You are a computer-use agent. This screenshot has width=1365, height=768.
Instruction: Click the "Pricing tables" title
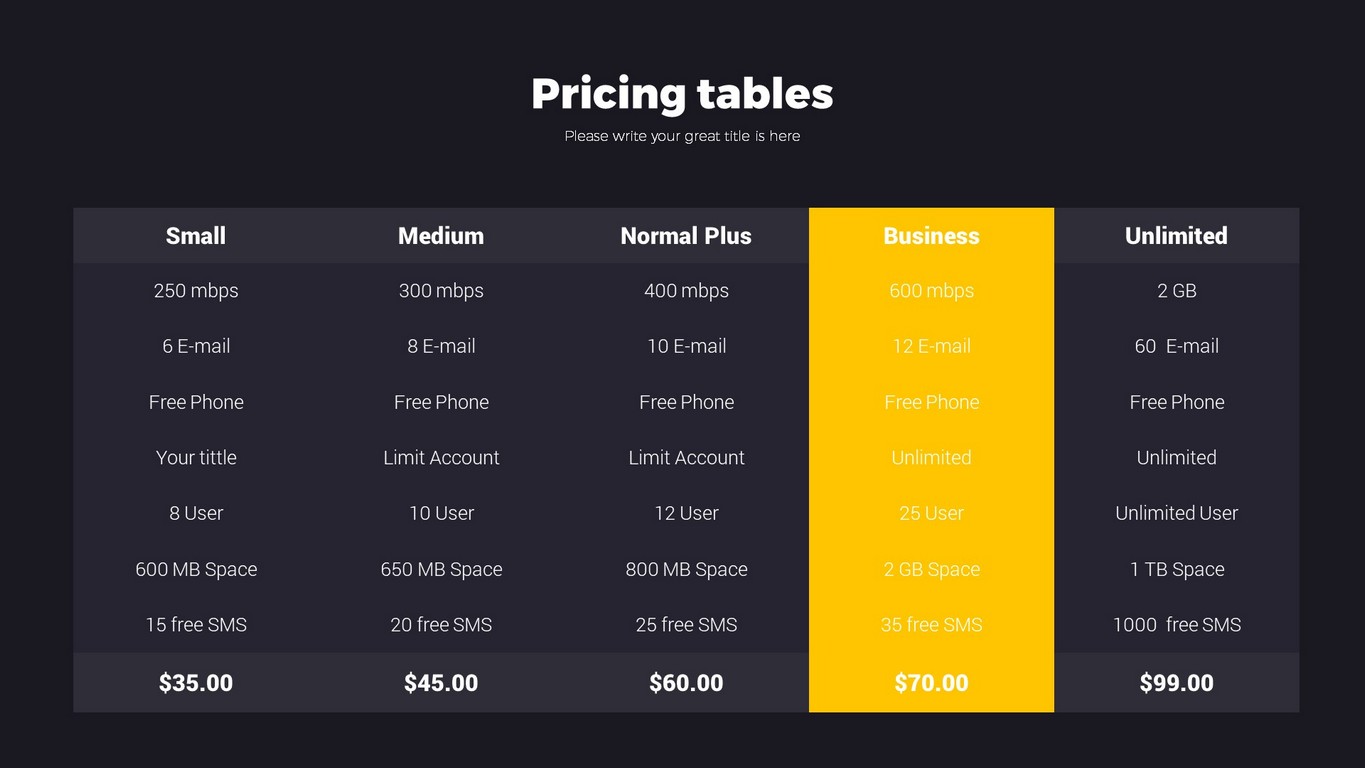coord(682,94)
